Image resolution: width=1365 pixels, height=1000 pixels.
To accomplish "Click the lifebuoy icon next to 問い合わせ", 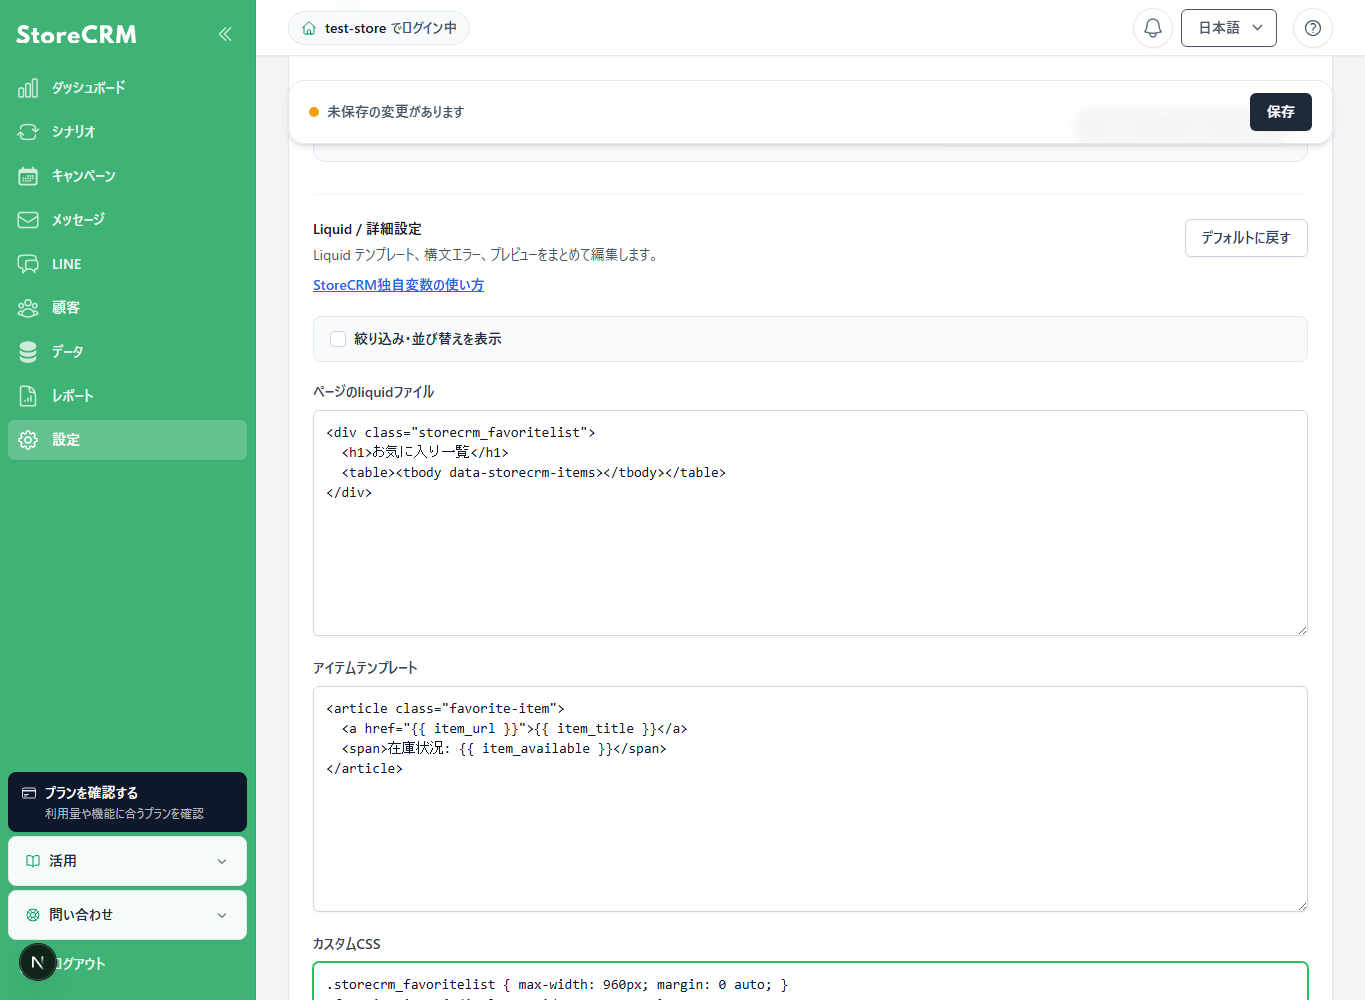I will pyautogui.click(x=33, y=915).
